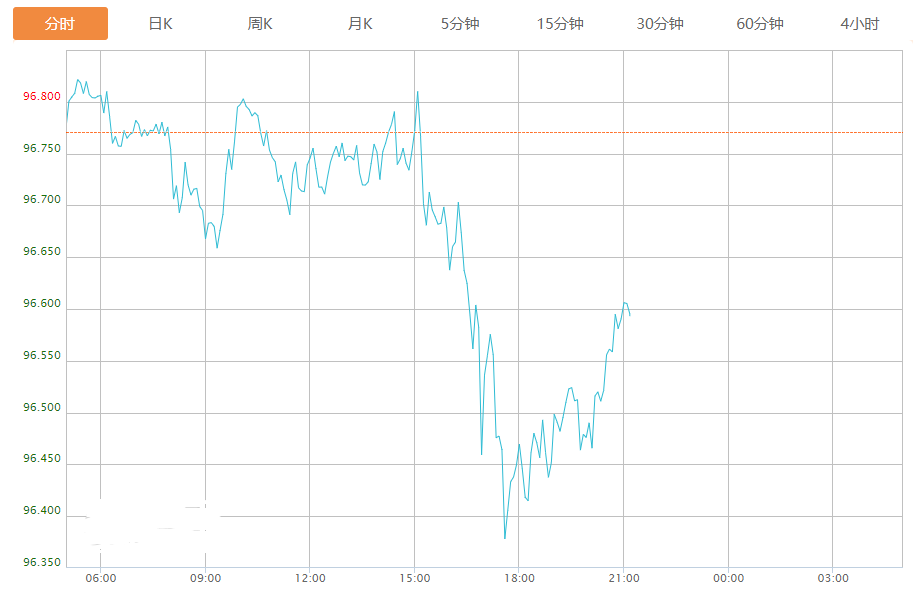The width and height of the screenshot is (916, 589).
Task: Click the 96.350 price axis label
Action: coord(42,563)
